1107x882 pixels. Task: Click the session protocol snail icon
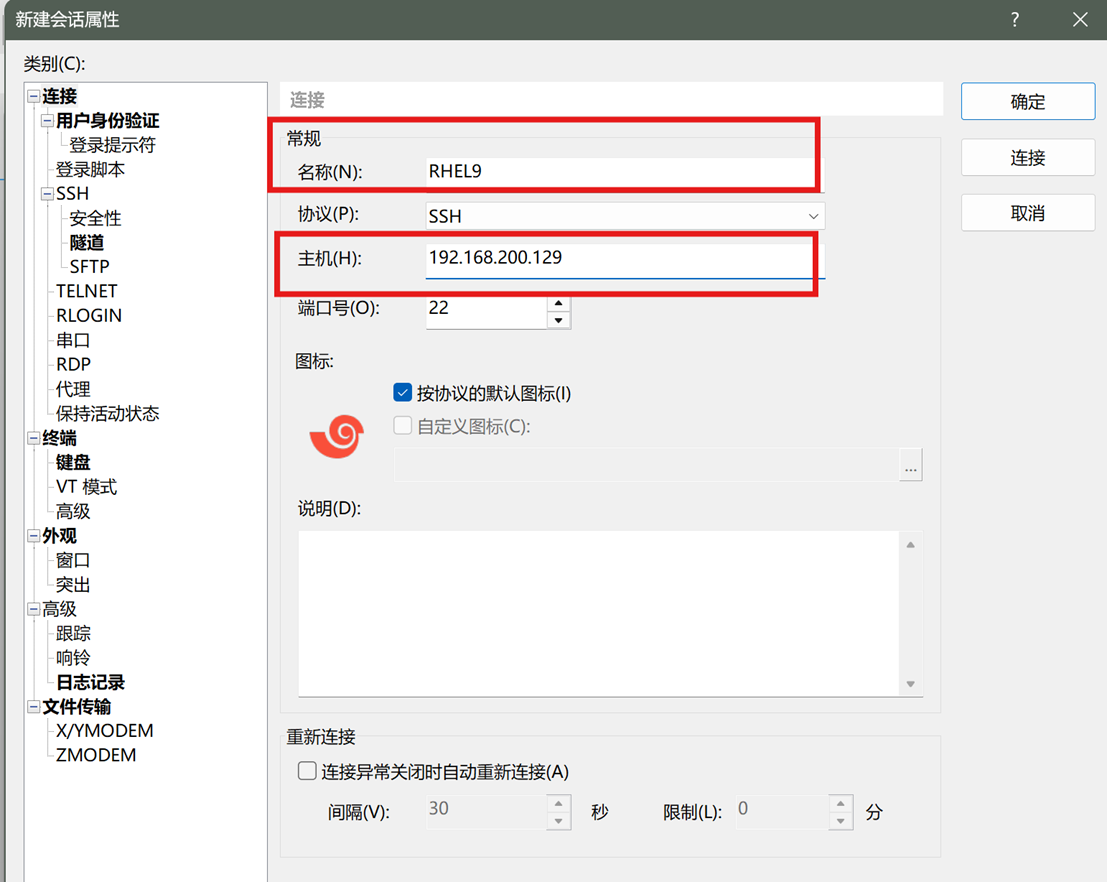click(337, 436)
